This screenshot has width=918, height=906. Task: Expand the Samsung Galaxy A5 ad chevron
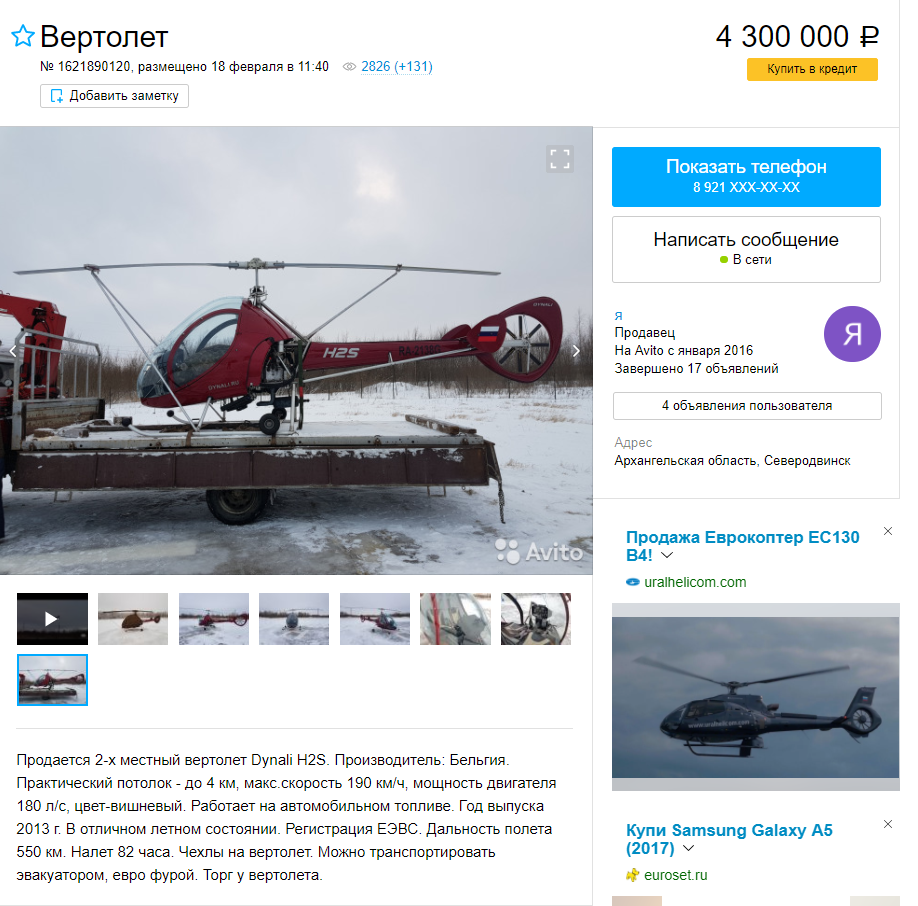click(x=688, y=848)
